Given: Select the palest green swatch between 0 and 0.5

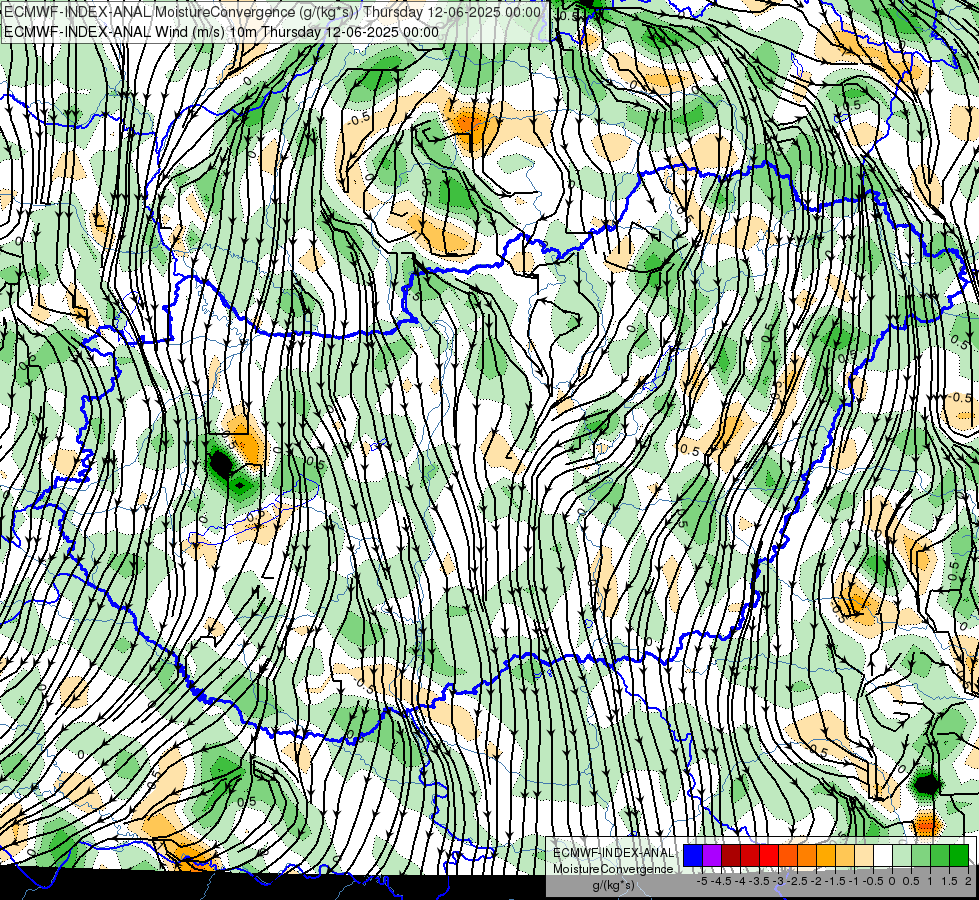Looking at the screenshot, I should point(902,855).
